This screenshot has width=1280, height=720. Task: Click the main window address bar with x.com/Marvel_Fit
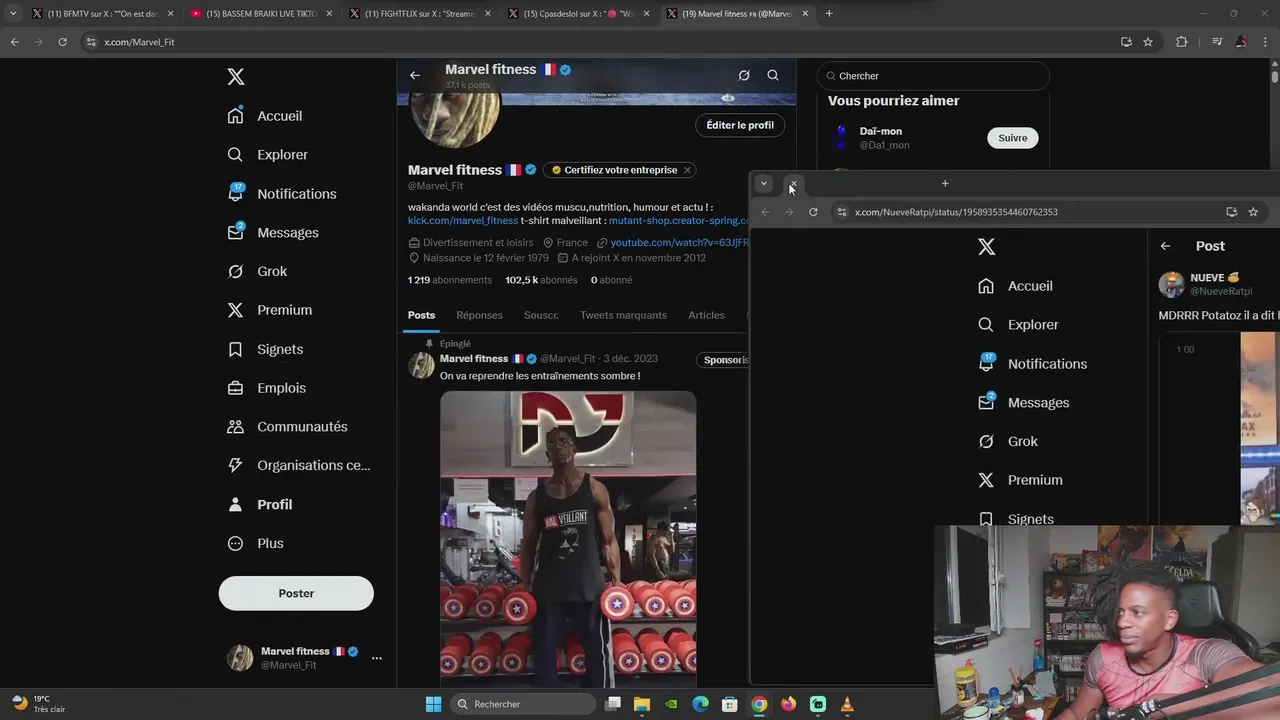[600, 42]
